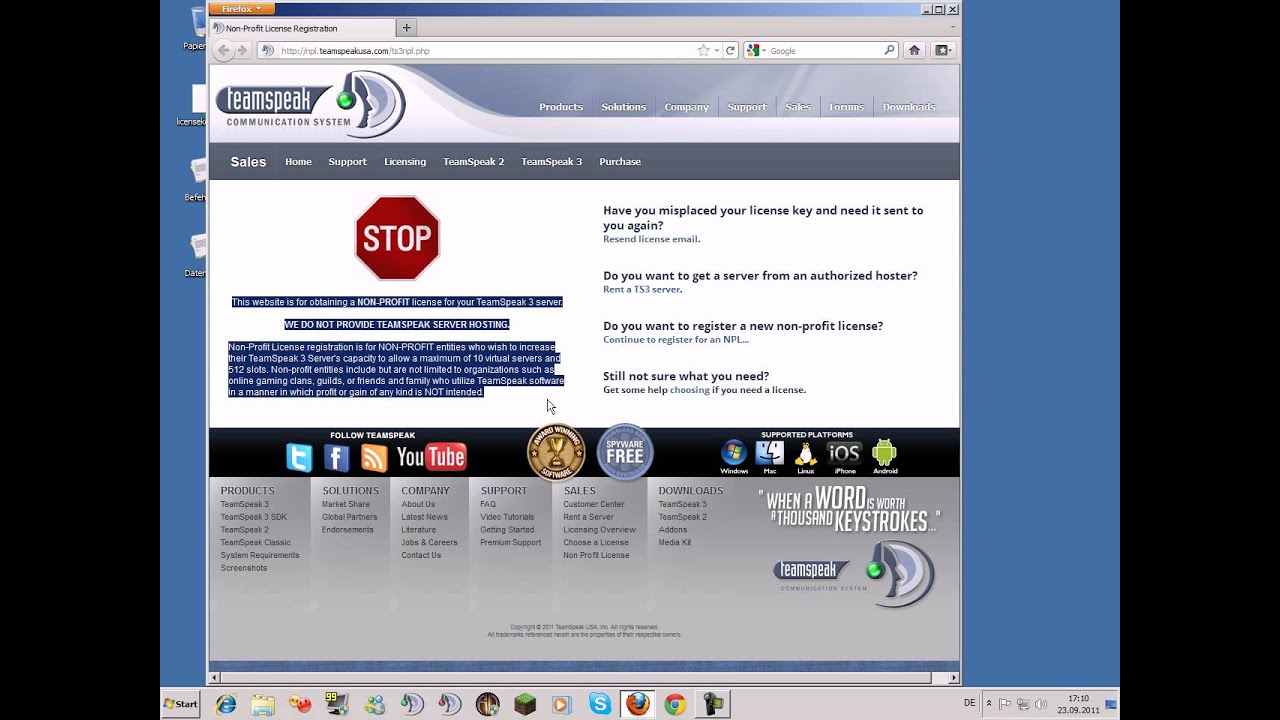Open the YouTube logo link

(431, 457)
